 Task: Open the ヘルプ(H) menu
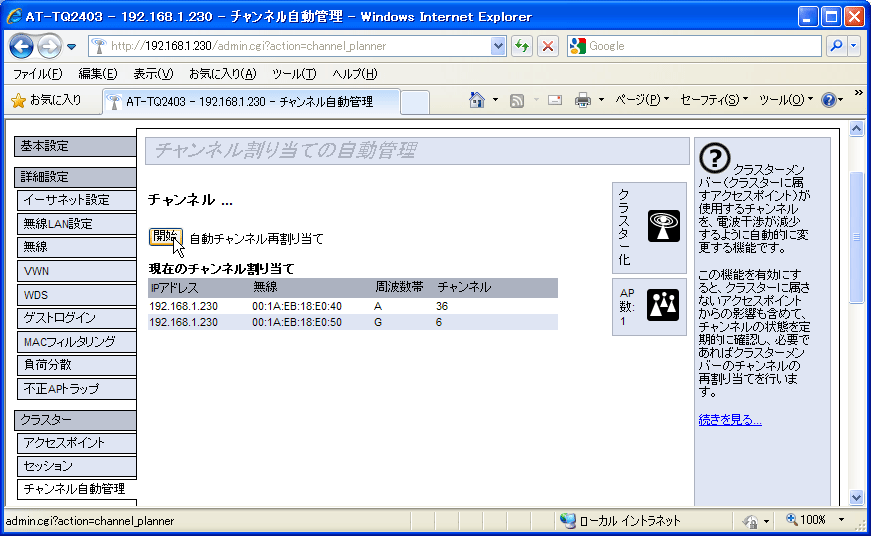[x=354, y=74]
